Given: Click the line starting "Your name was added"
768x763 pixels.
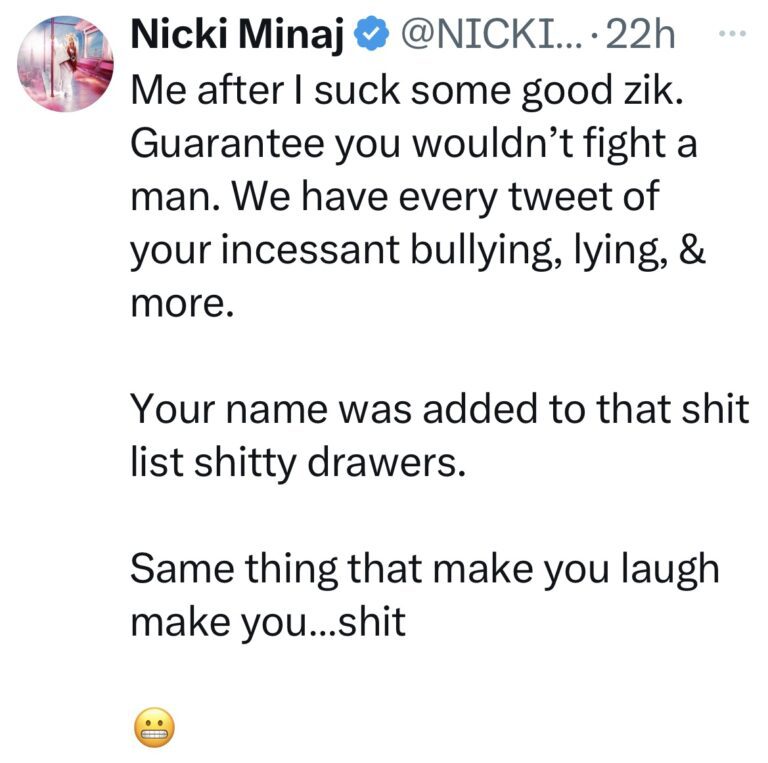Looking at the screenshot, I should coord(440,410).
